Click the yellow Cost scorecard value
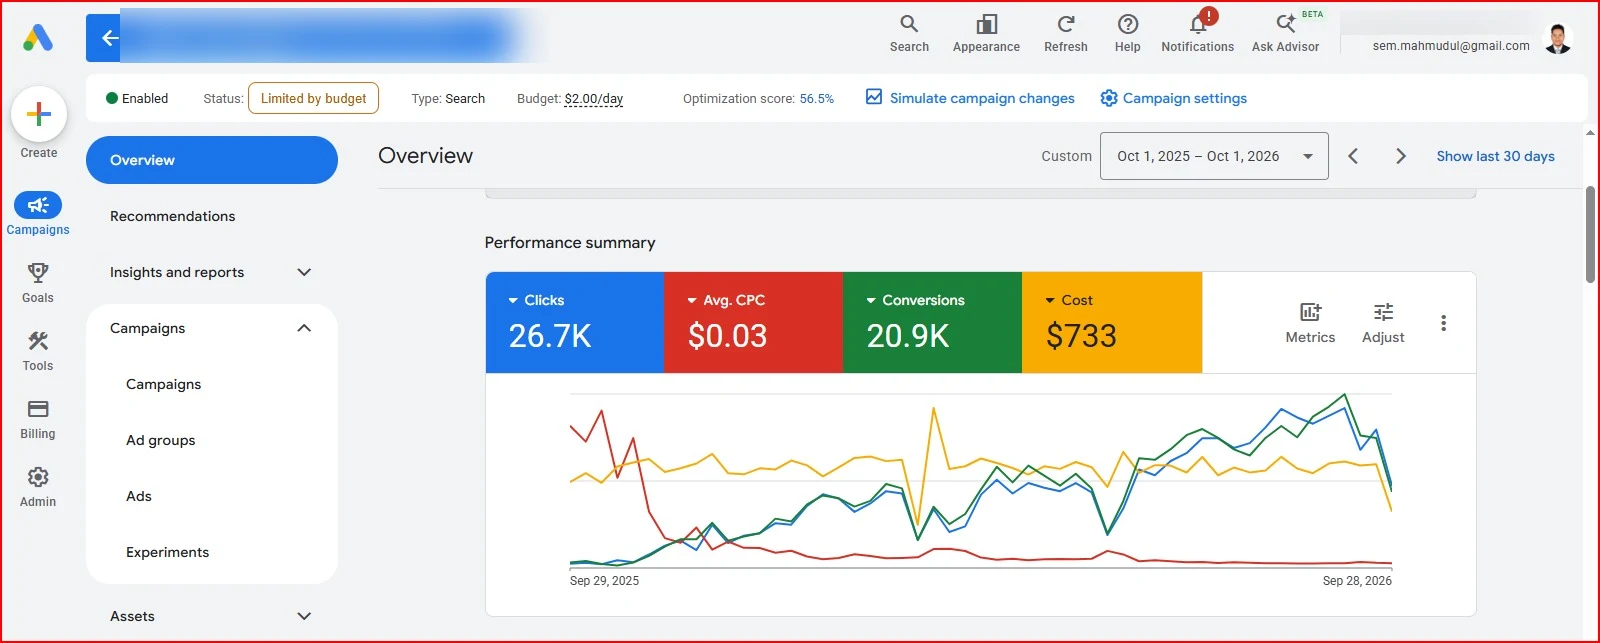Image resolution: width=1600 pixels, height=643 pixels. tap(1081, 336)
